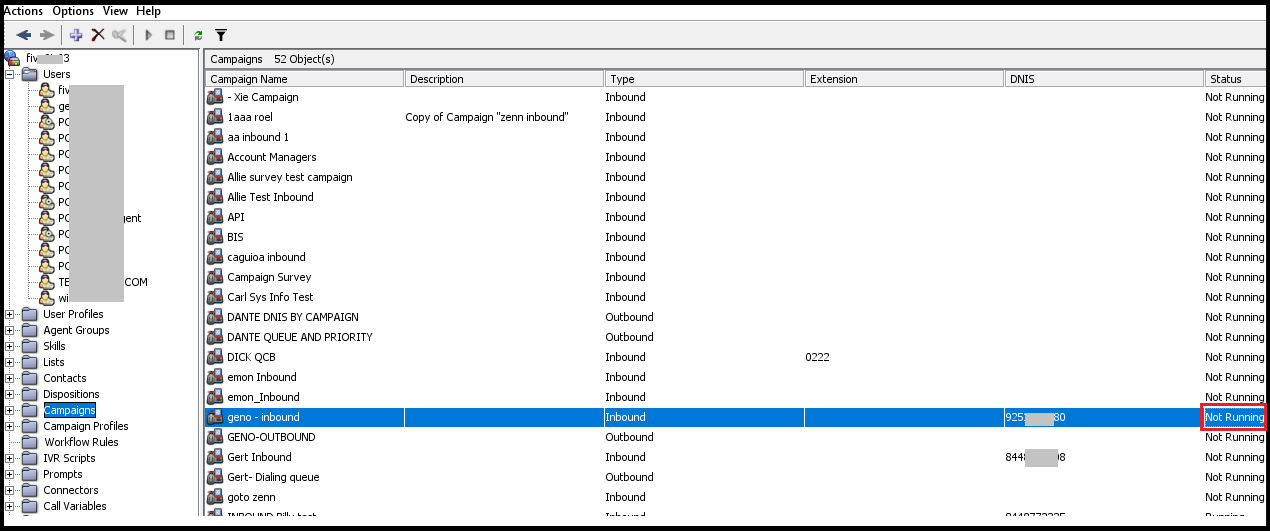Click the campaign icon beside '- Xie Campaign'
This screenshot has width=1270, height=532.
pos(215,97)
